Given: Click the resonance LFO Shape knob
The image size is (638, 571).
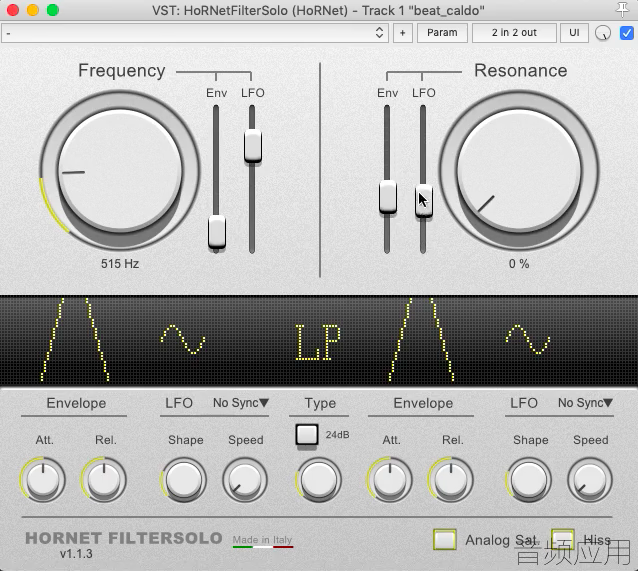Looking at the screenshot, I should pyautogui.click(x=529, y=479).
